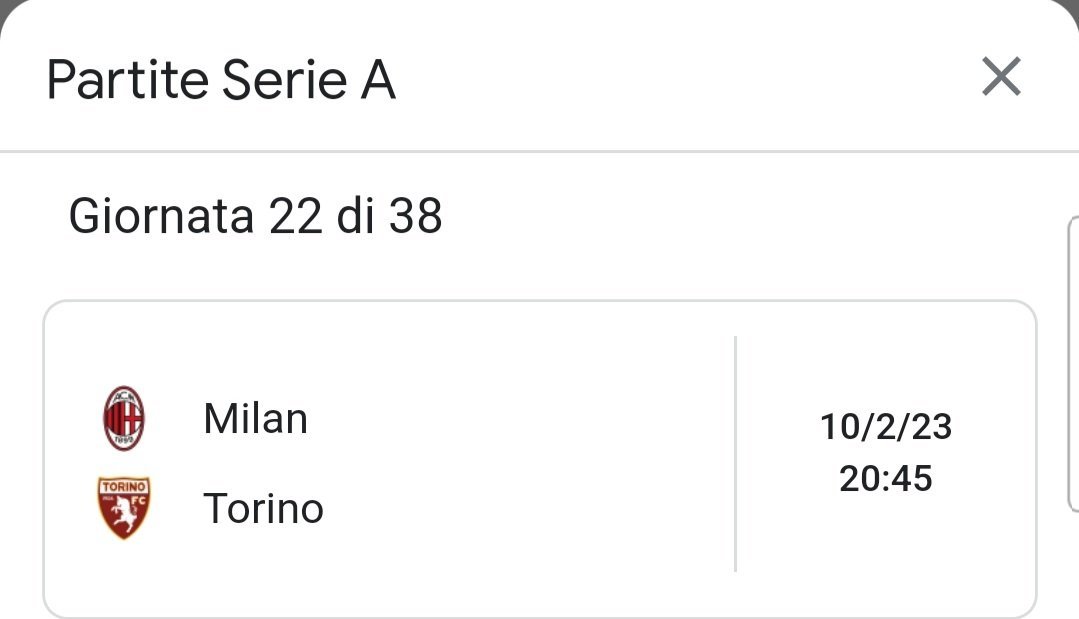Click the vertical divider inside the match card
Image resolution: width=1079 pixels, height=619 pixels.
[x=735, y=455]
